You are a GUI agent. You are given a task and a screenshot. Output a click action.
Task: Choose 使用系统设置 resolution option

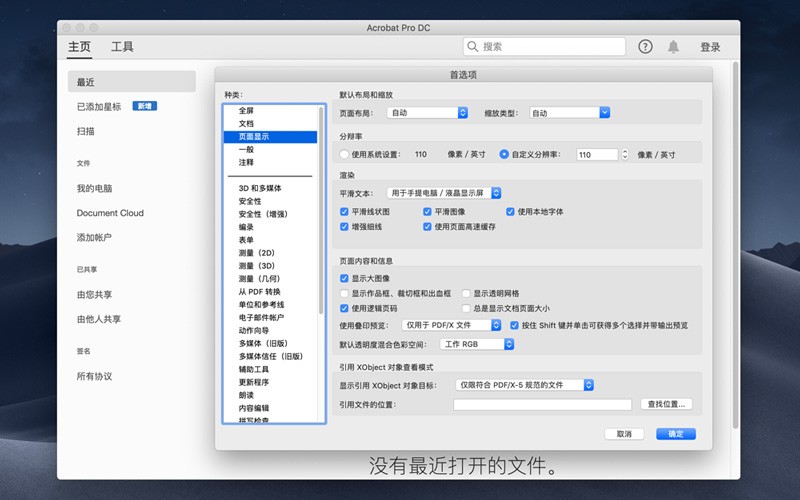point(344,154)
